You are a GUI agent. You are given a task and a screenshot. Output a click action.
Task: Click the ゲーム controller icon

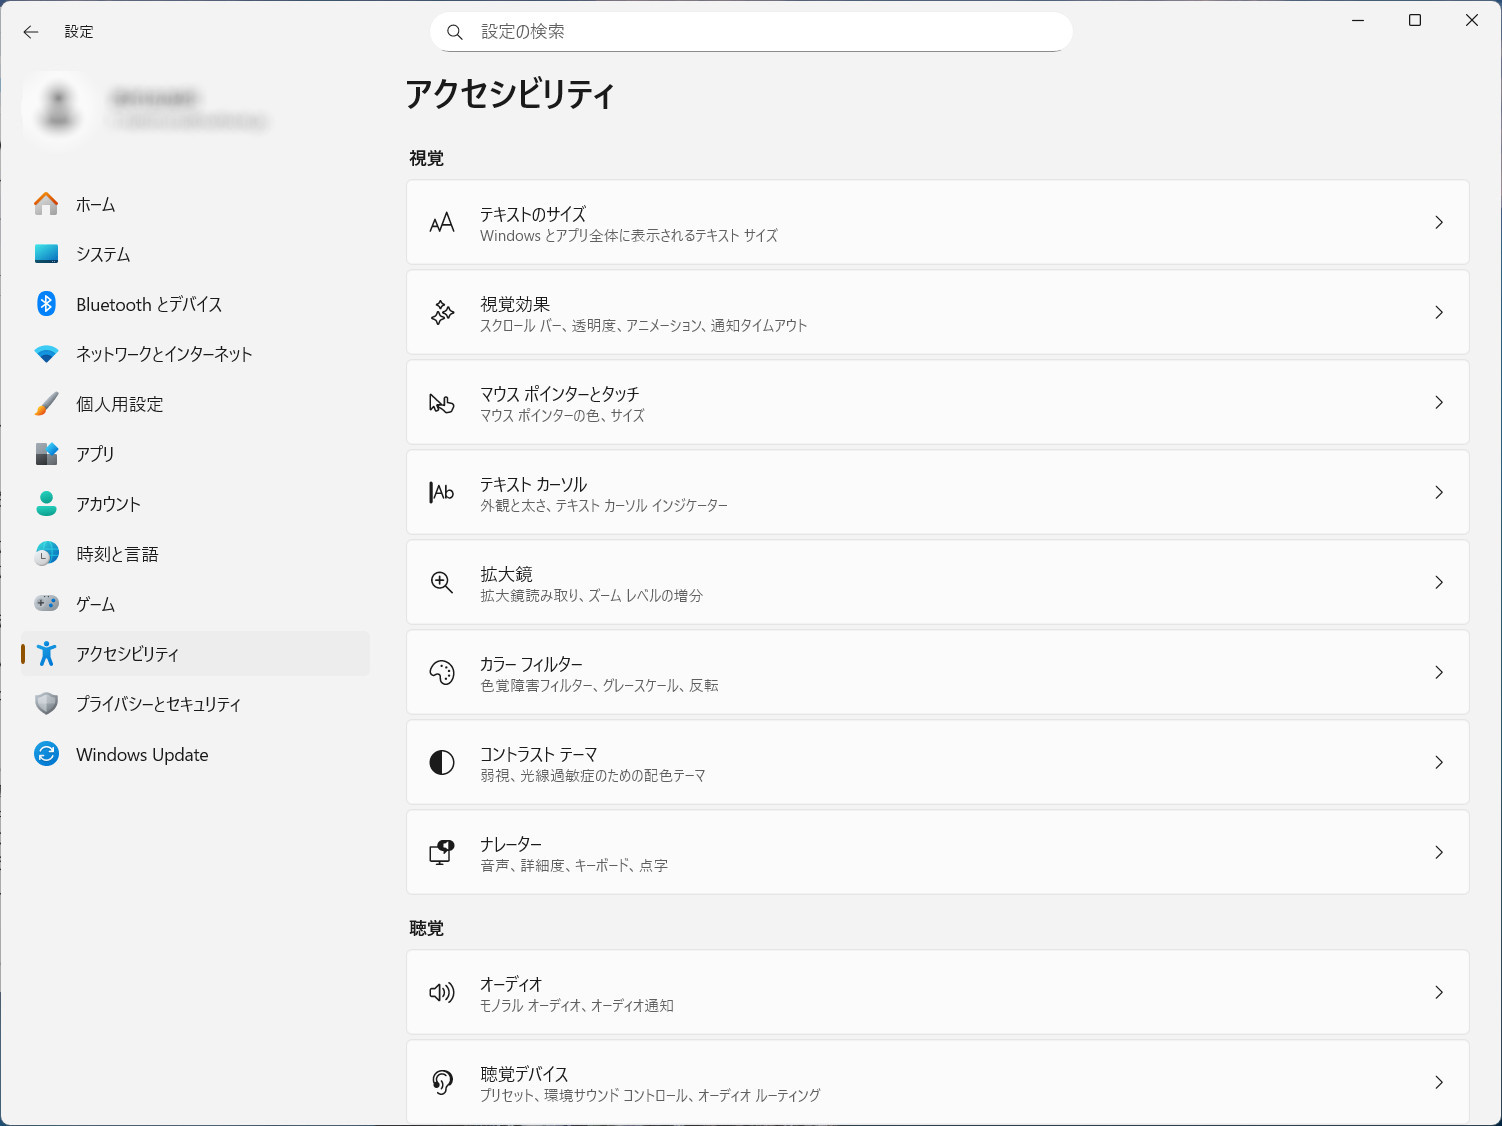tap(46, 603)
